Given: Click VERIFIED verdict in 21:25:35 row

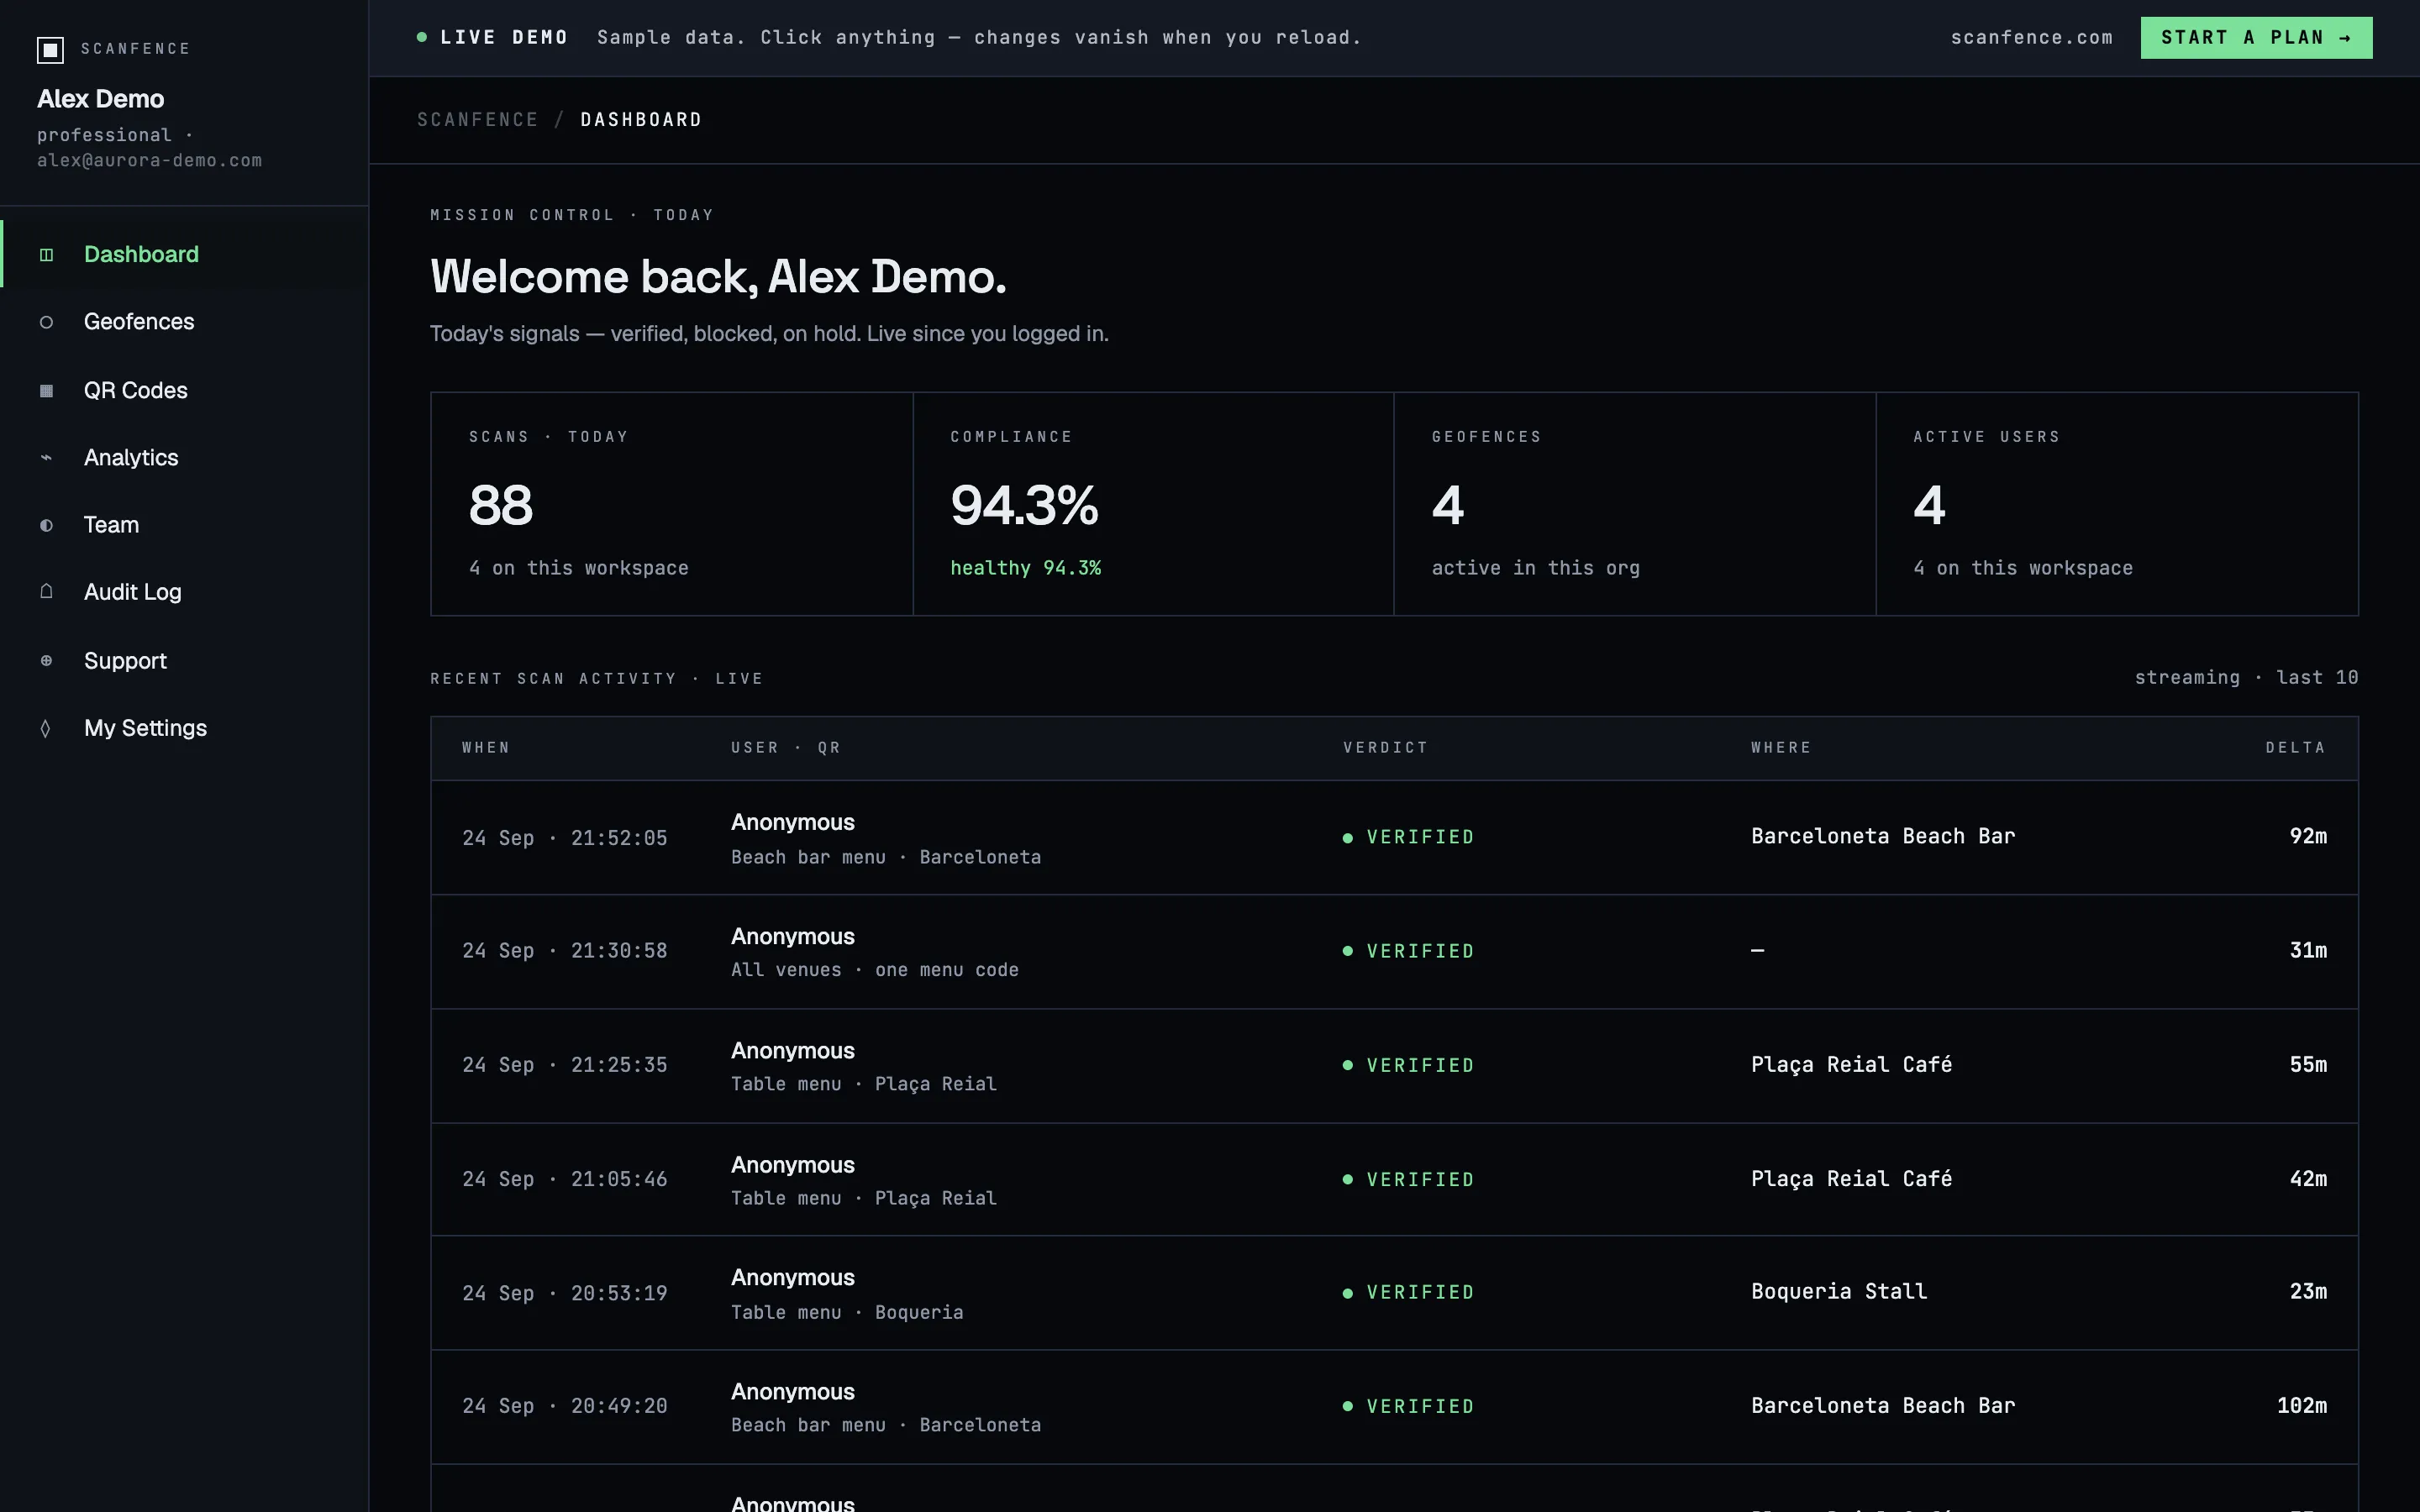Looking at the screenshot, I should pyautogui.click(x=1409, y=1065).
